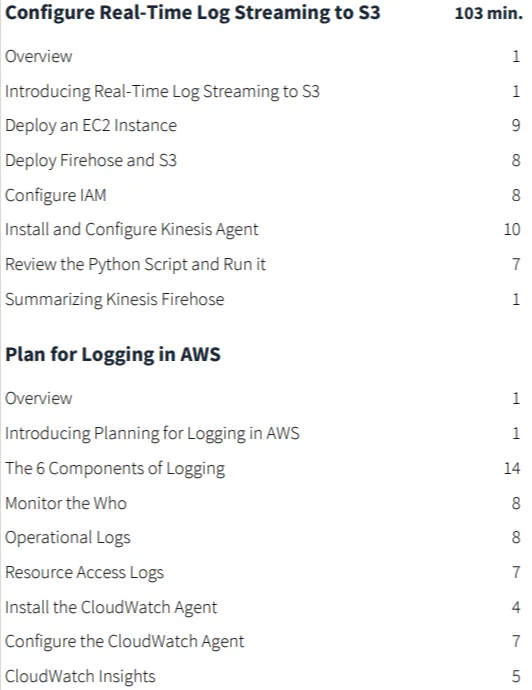Click the 103 min. duration label
Image resolution: width=532 pixels, height=690 pixels.
488,13
